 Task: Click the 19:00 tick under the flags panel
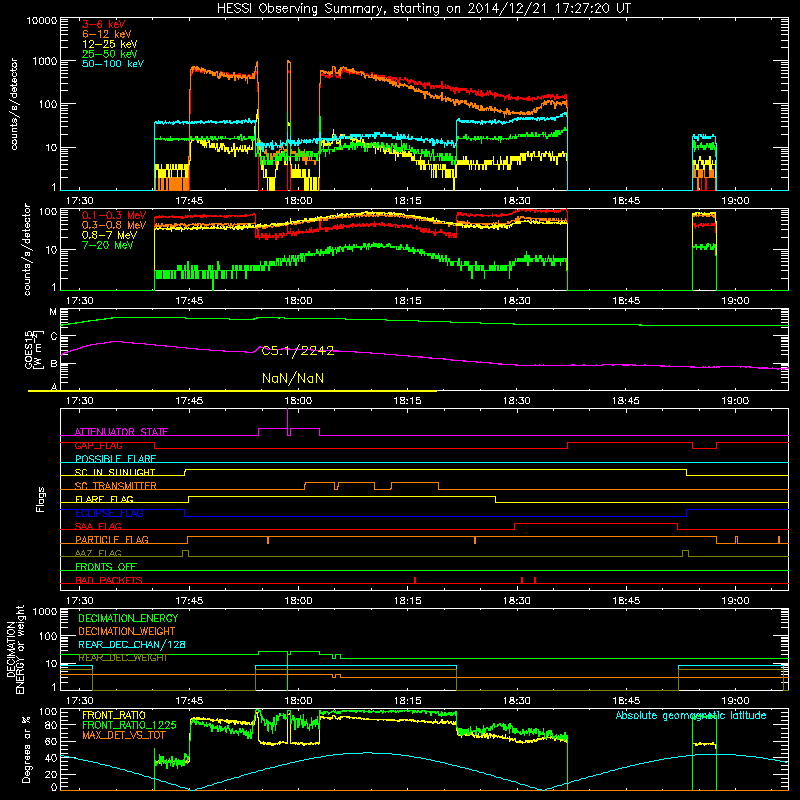(x=735, y=601)
